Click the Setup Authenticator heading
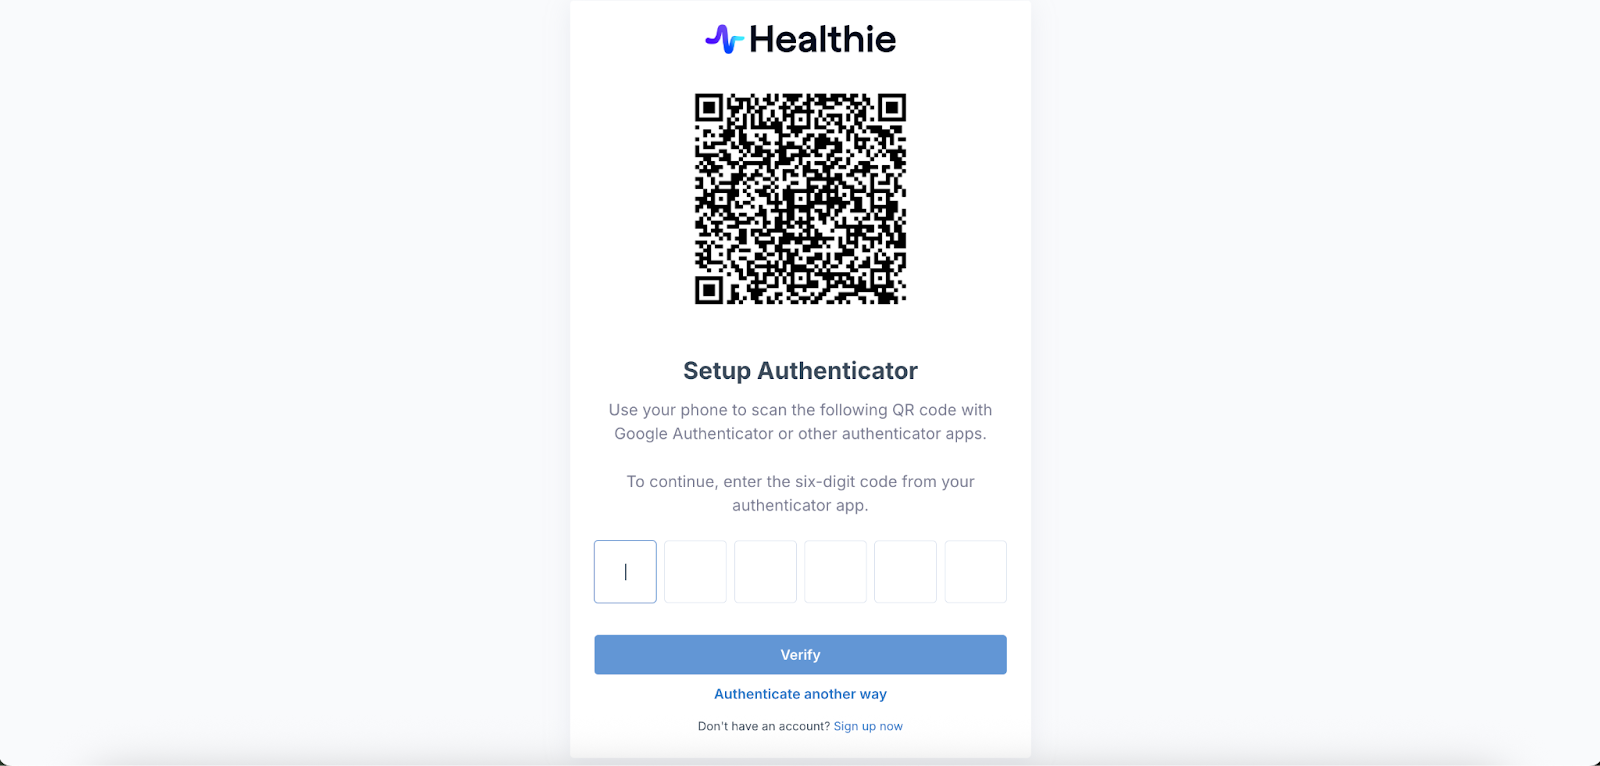This screenshot has height=766, width=1600. [800, 371]
